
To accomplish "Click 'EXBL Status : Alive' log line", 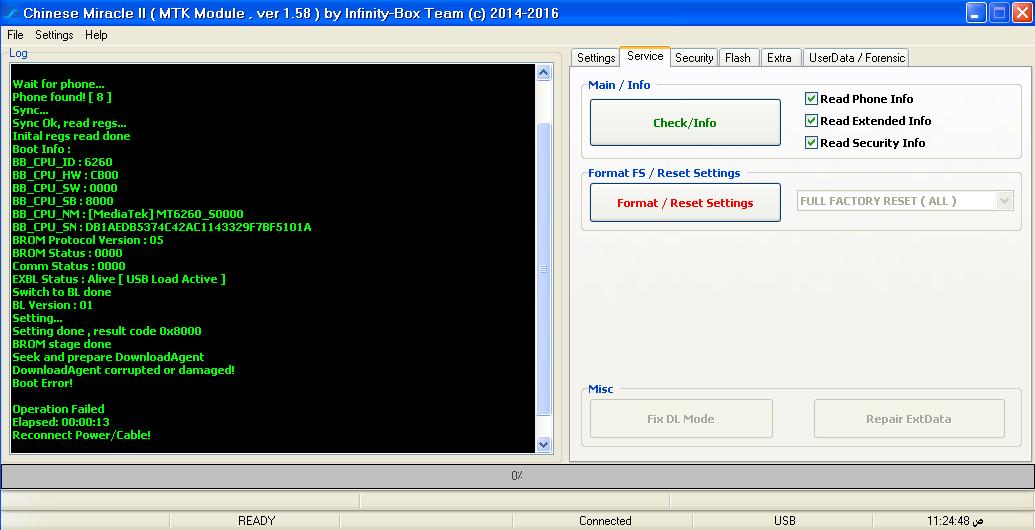I will click(x=119, y=279).
